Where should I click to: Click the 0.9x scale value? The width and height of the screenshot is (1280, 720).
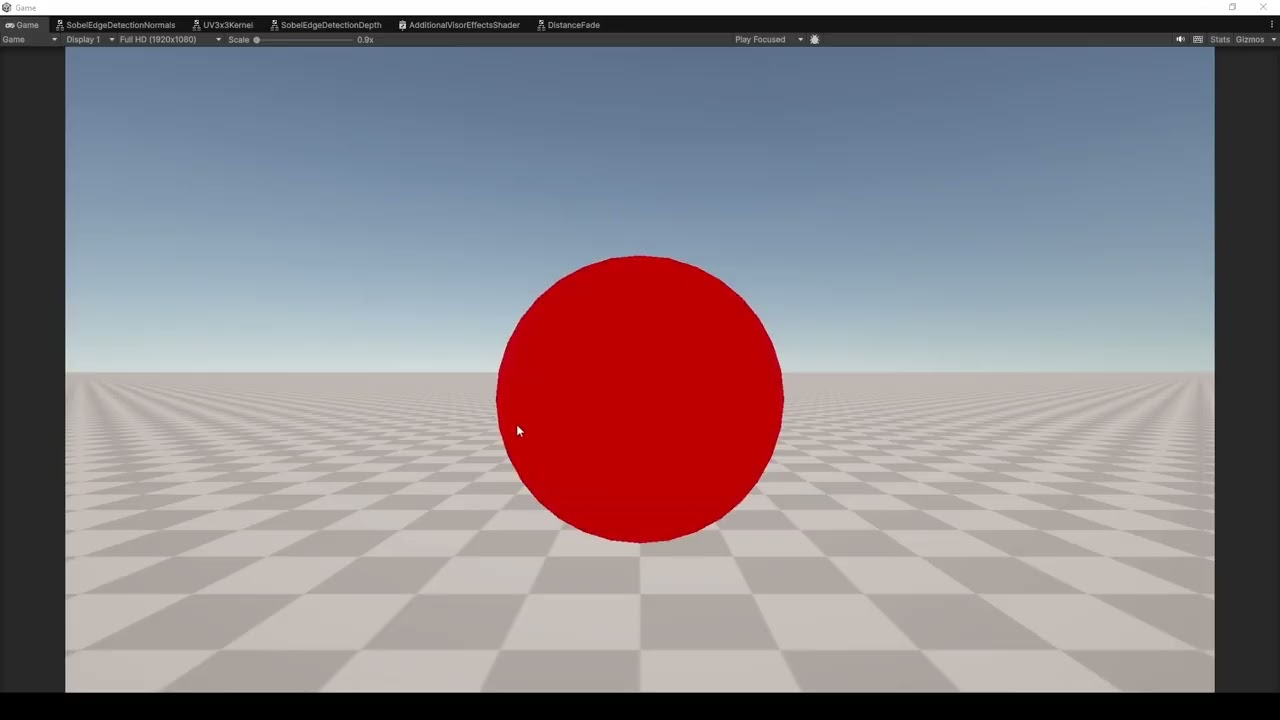365,40
